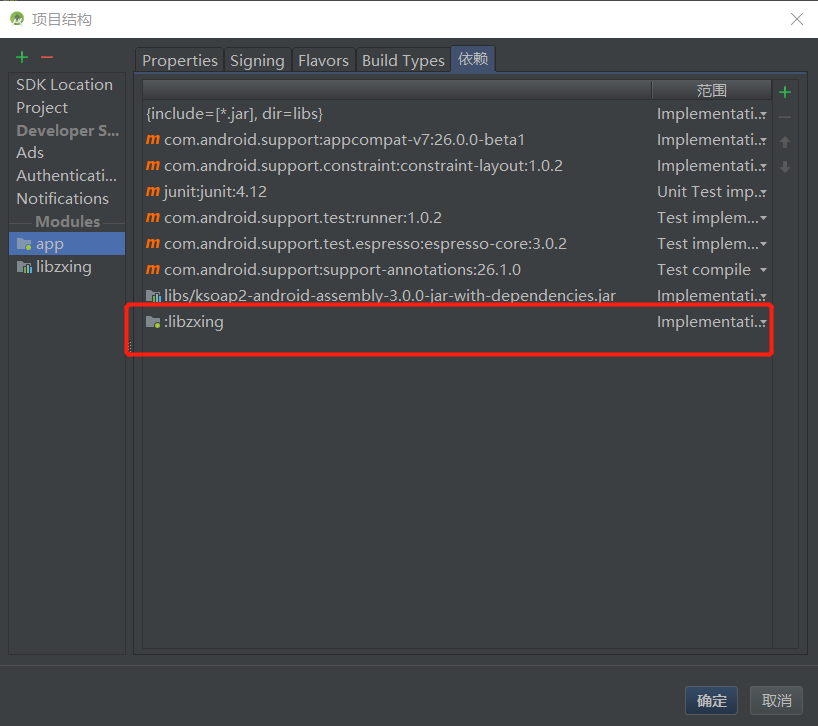Click the module icon beside :libzxing dependency
818x726 pixels.
[153, 322]
